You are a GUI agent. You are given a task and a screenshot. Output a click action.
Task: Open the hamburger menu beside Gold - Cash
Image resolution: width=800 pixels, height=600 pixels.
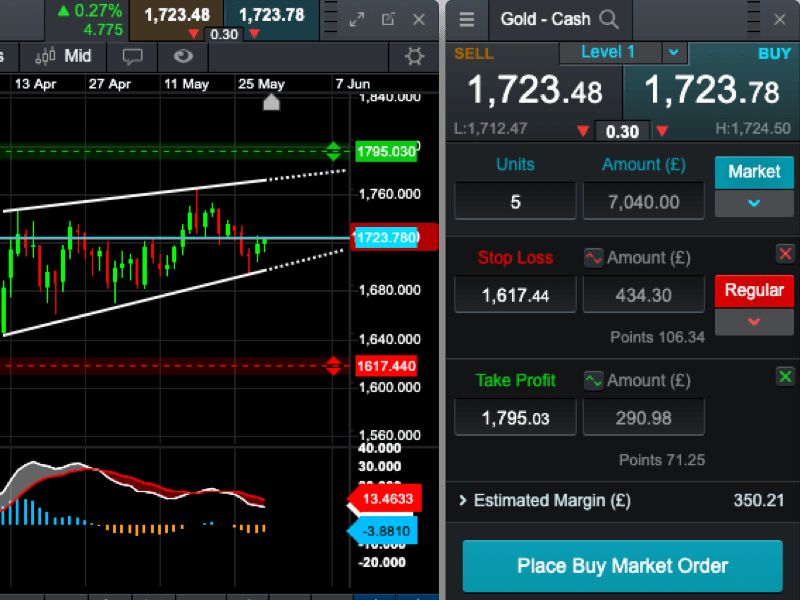click(x=466, y=19)
